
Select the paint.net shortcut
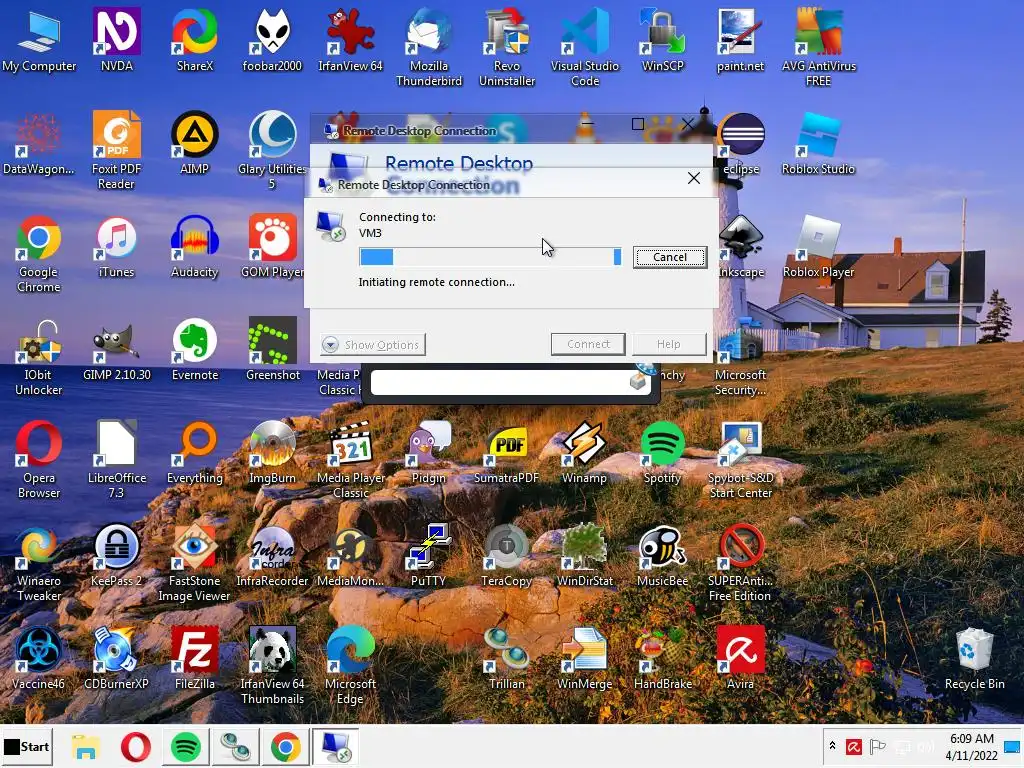point(740,39)
